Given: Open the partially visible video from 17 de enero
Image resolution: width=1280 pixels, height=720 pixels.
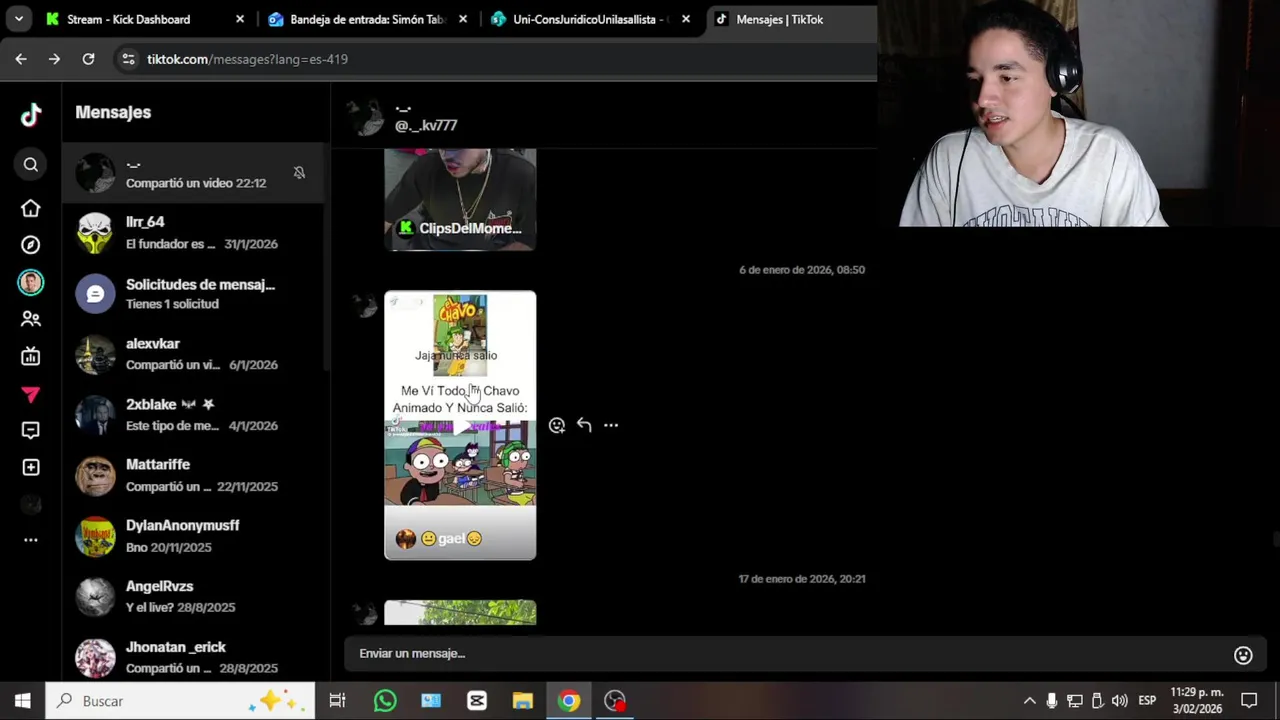Looking at the screenshot, I should (460, 612).
